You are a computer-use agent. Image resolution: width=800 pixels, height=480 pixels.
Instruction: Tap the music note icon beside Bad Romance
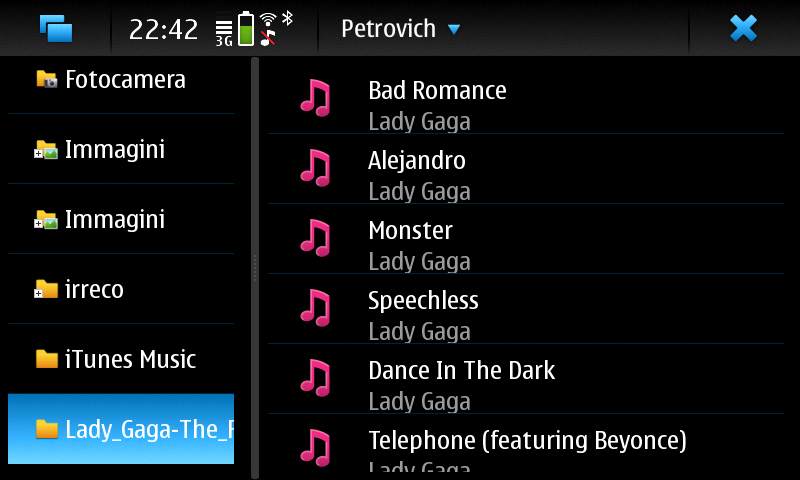(x=315, y=98)
